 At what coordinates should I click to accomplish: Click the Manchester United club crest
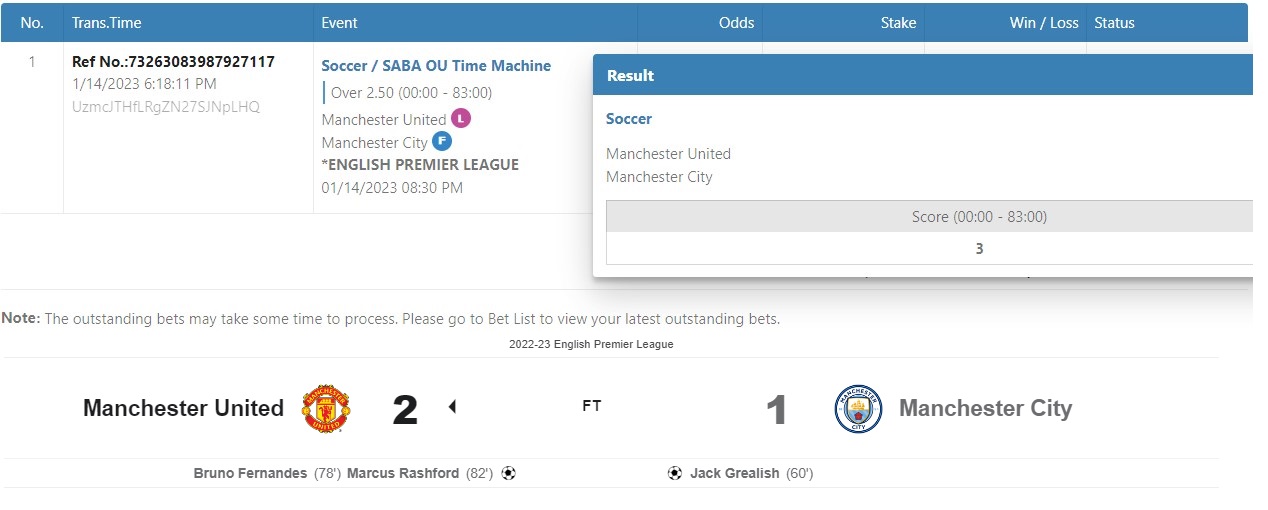pyautogui.click(x=326, y=408)
